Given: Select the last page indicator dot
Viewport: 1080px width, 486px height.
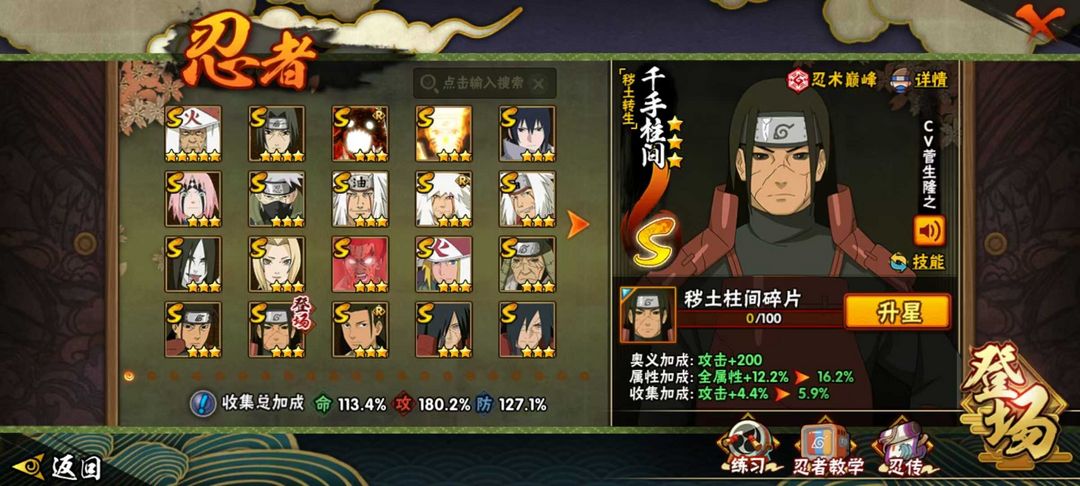Looking at the screenshot, I should pyautogui.click(x=584, y=376).
